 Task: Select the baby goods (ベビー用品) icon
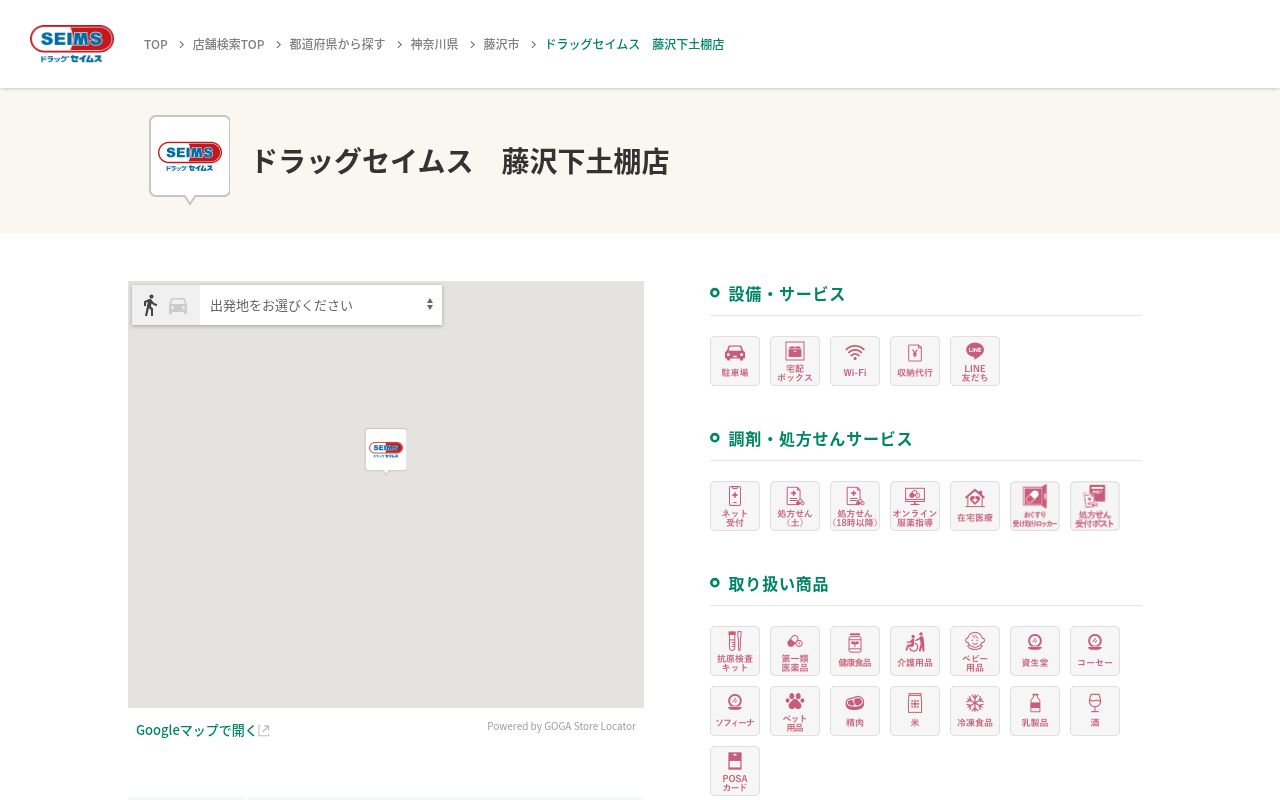(975, 651)
